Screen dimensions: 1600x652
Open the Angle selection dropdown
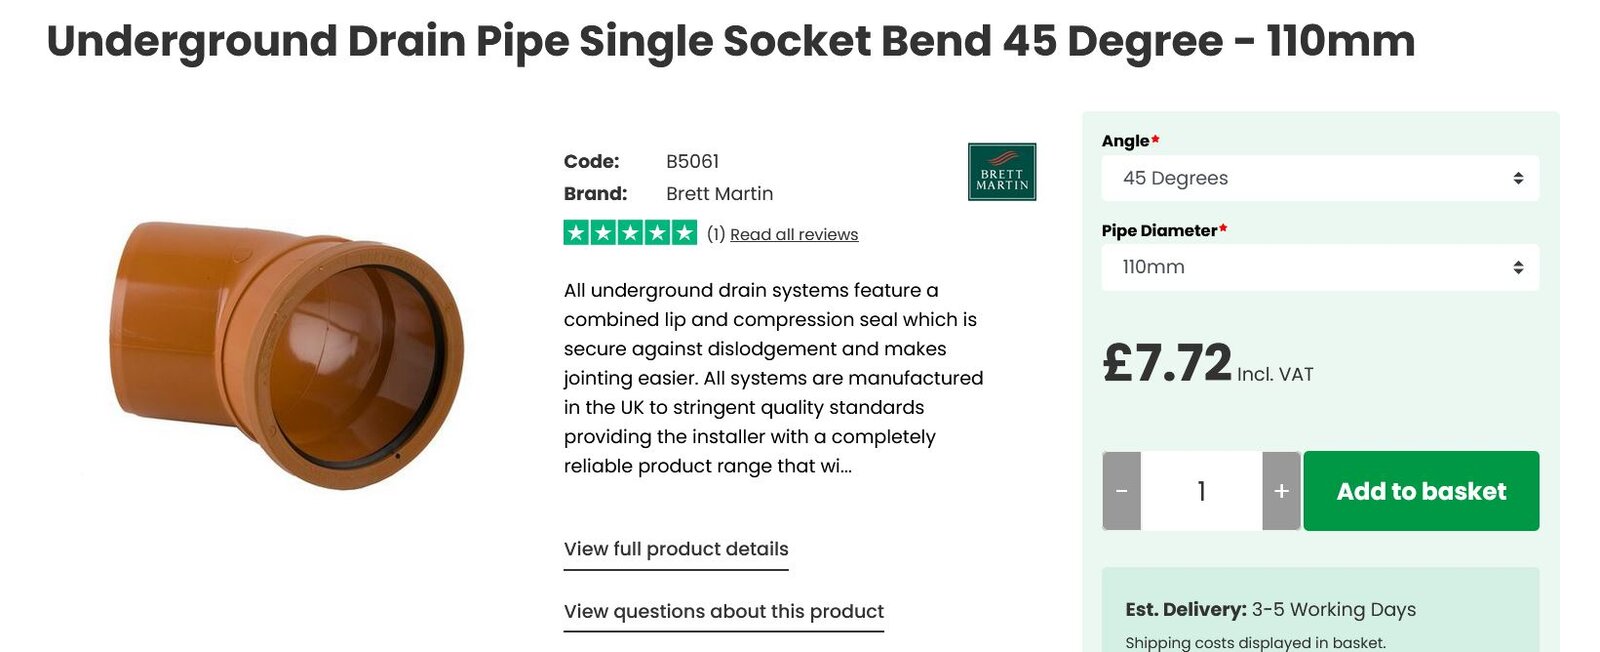pyautogui.click(x=1320, y=178)
